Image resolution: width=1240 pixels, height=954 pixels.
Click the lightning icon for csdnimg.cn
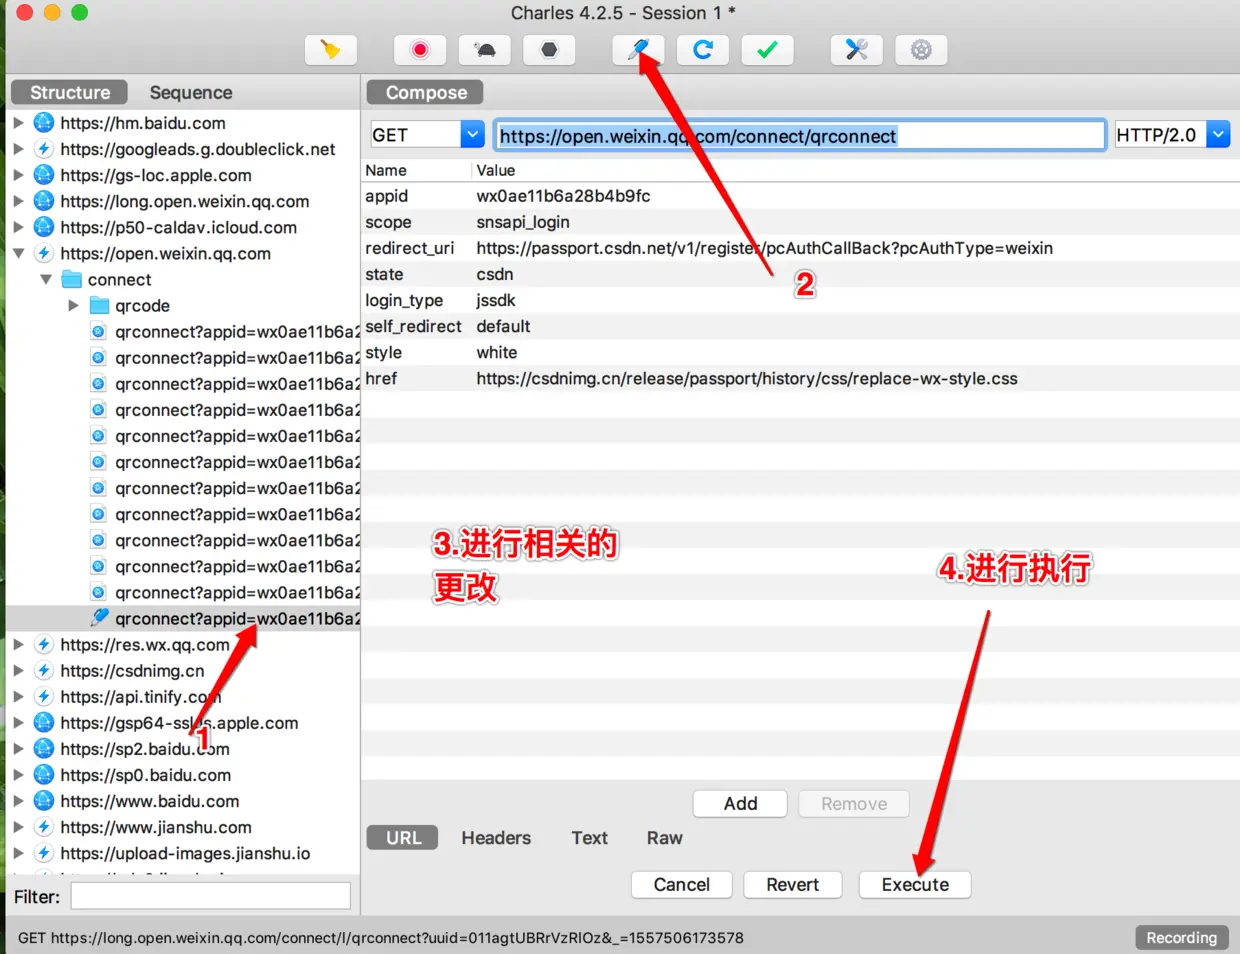[x=44, y=671]
